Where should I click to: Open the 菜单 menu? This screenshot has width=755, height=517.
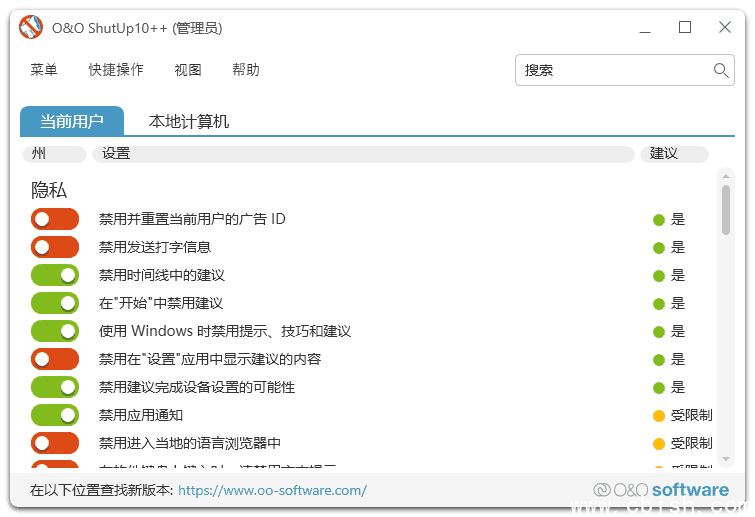pyautogui.click(x=44, y=70)
